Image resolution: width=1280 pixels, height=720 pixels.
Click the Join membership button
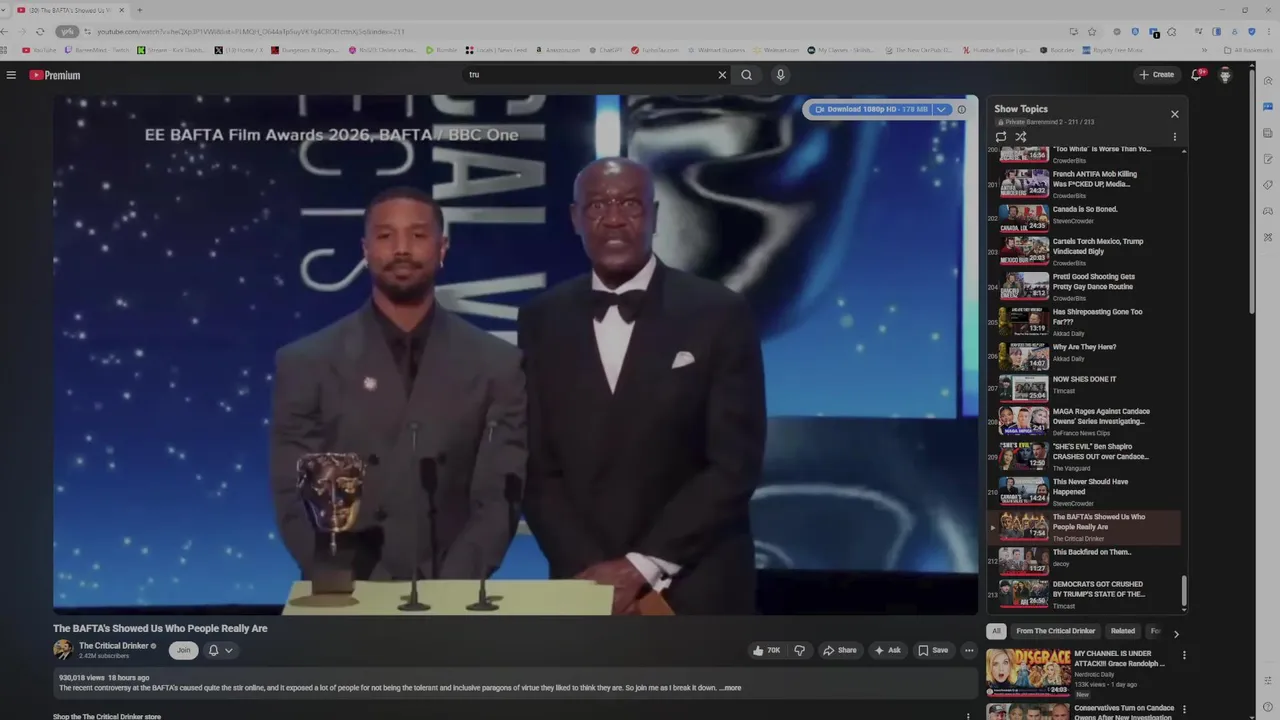[183, 650]
